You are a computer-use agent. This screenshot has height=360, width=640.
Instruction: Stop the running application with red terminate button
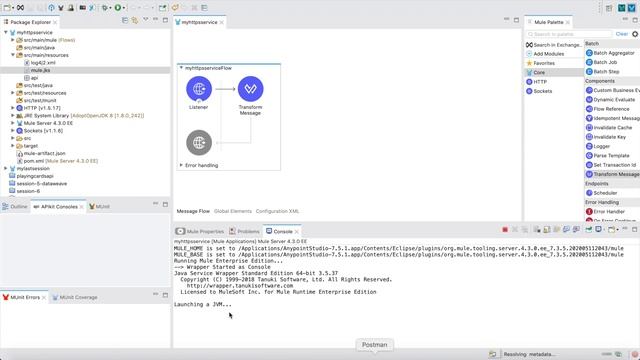pyautogui.click(x=505, y=230)
